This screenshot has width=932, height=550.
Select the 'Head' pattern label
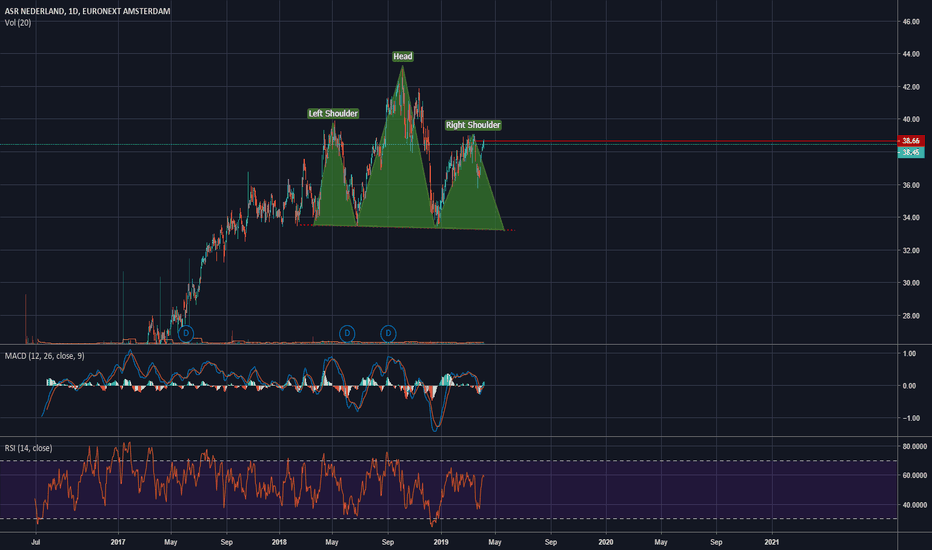pyautogui.click(x=402, y=56)
